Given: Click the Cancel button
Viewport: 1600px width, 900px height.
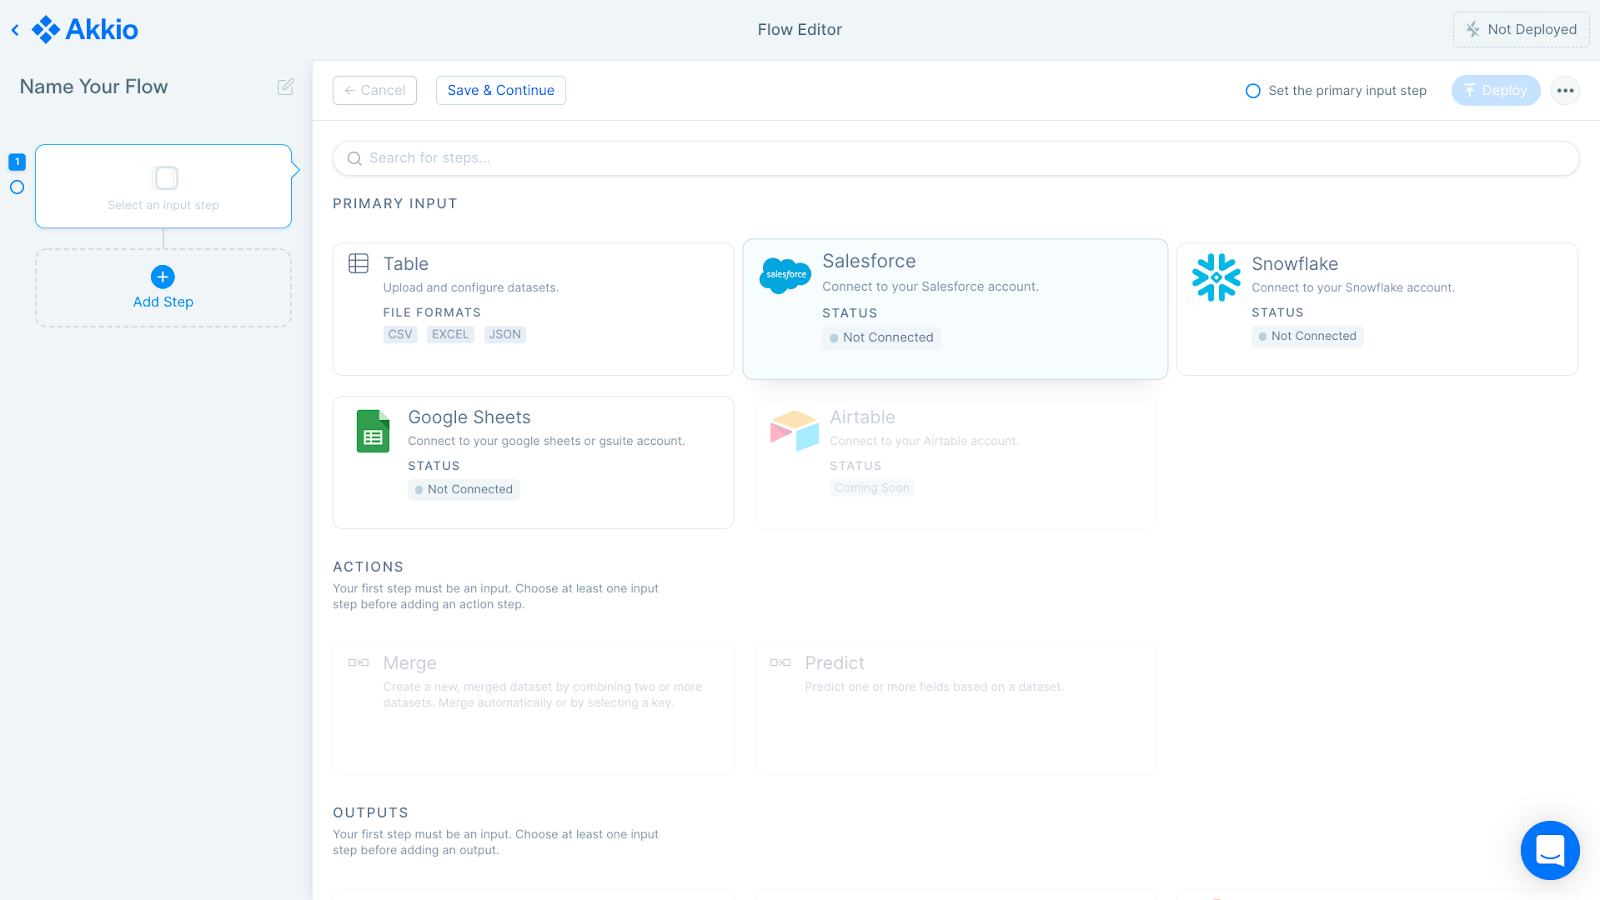Looking at the screenshot, I should 375,90.
